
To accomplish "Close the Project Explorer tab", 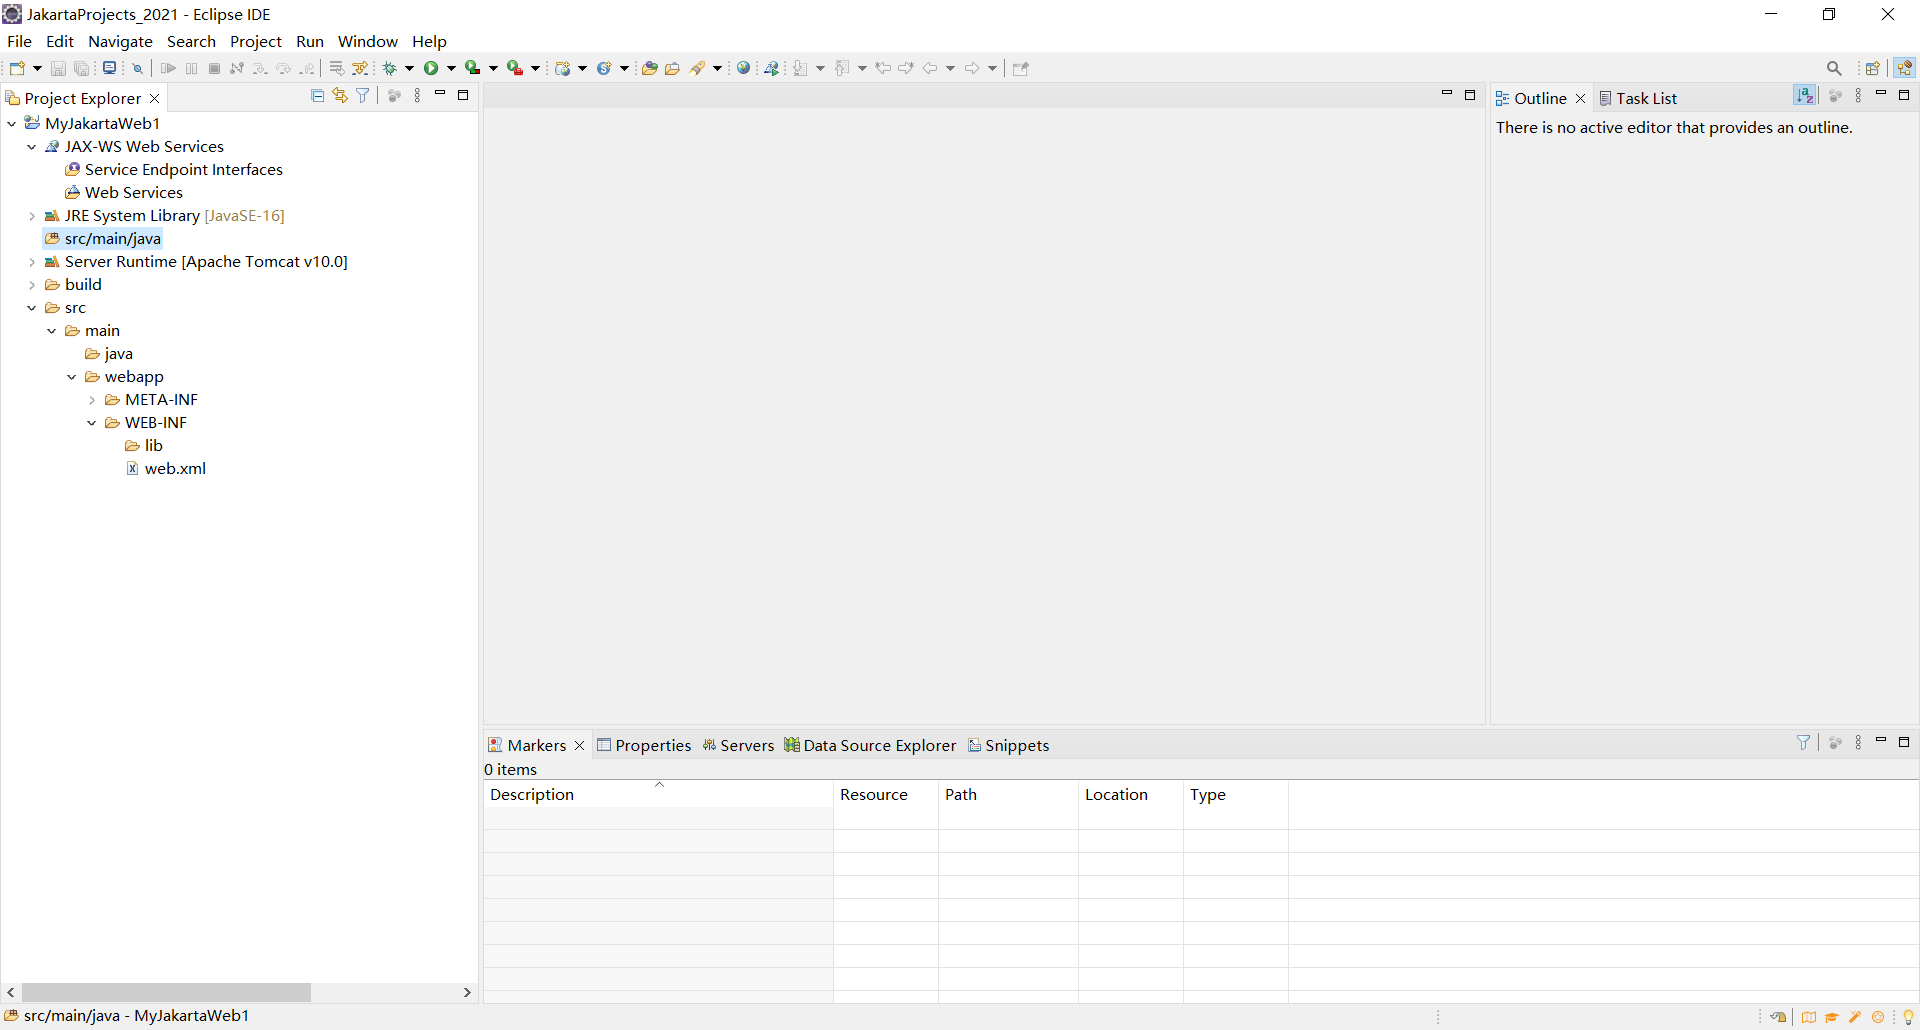I will (155, 98).
